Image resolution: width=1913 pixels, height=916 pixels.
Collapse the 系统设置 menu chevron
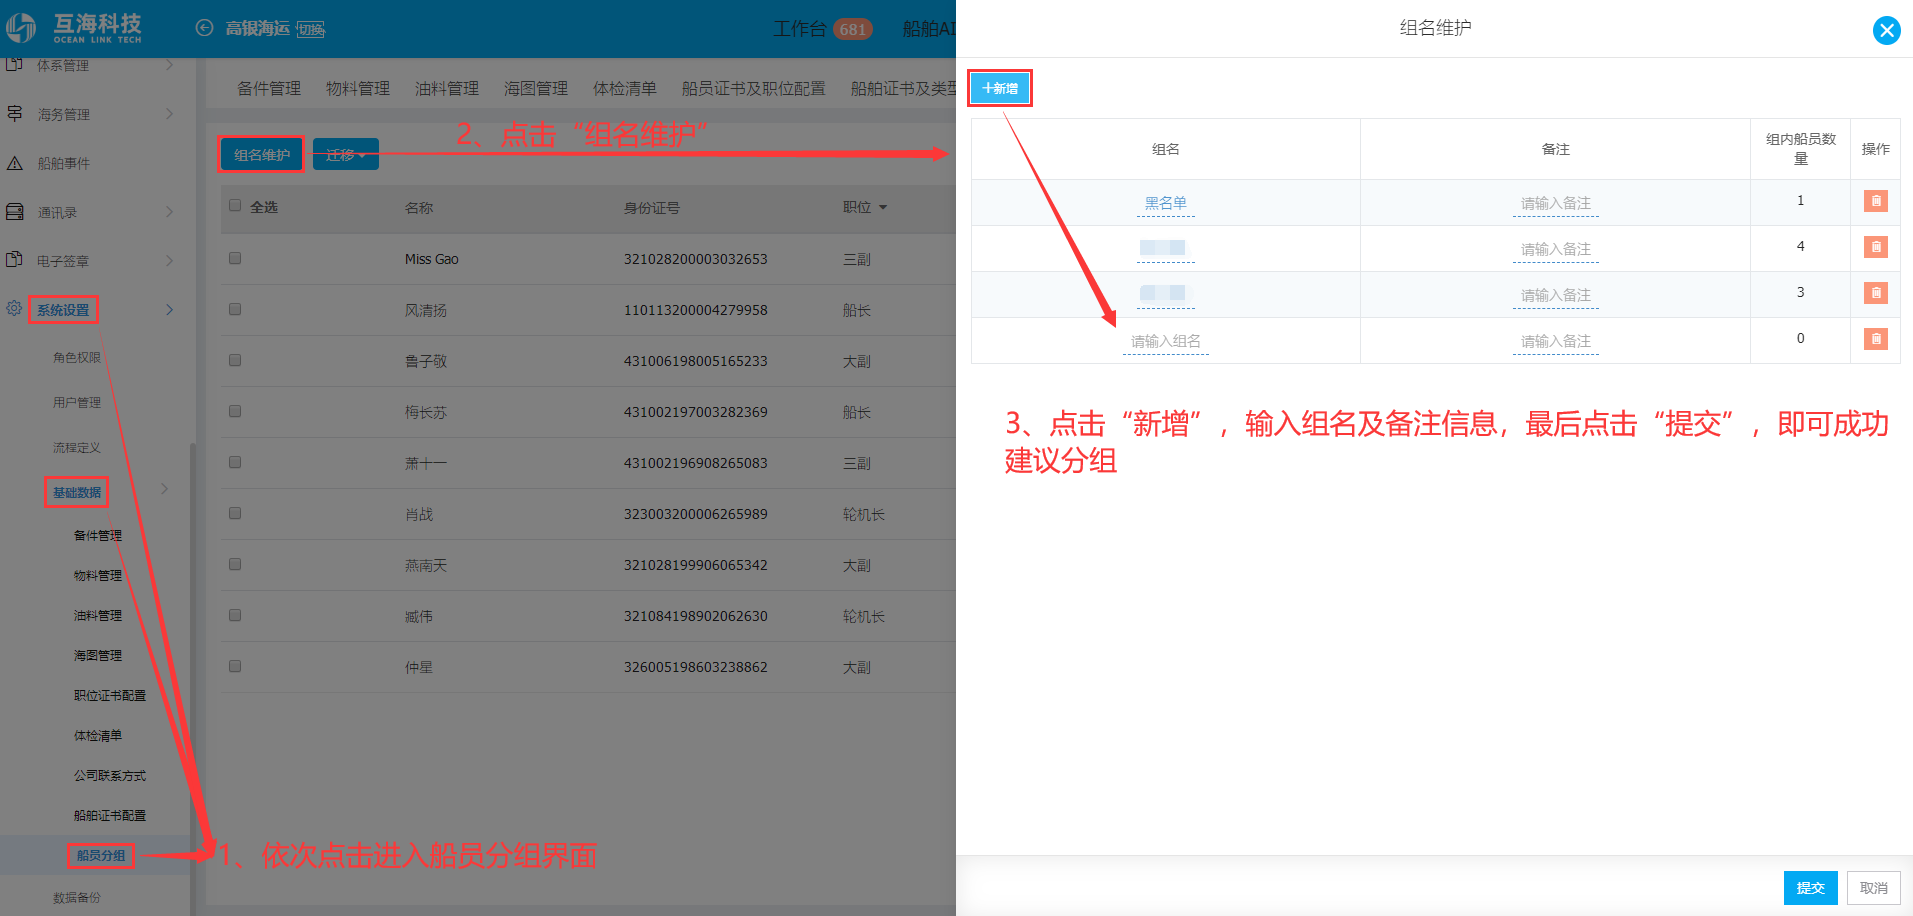tap(169, 310)
